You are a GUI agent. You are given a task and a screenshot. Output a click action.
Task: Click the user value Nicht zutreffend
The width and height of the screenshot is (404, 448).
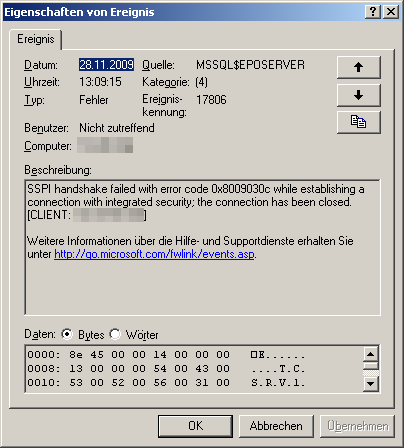[x=117, y=128]
